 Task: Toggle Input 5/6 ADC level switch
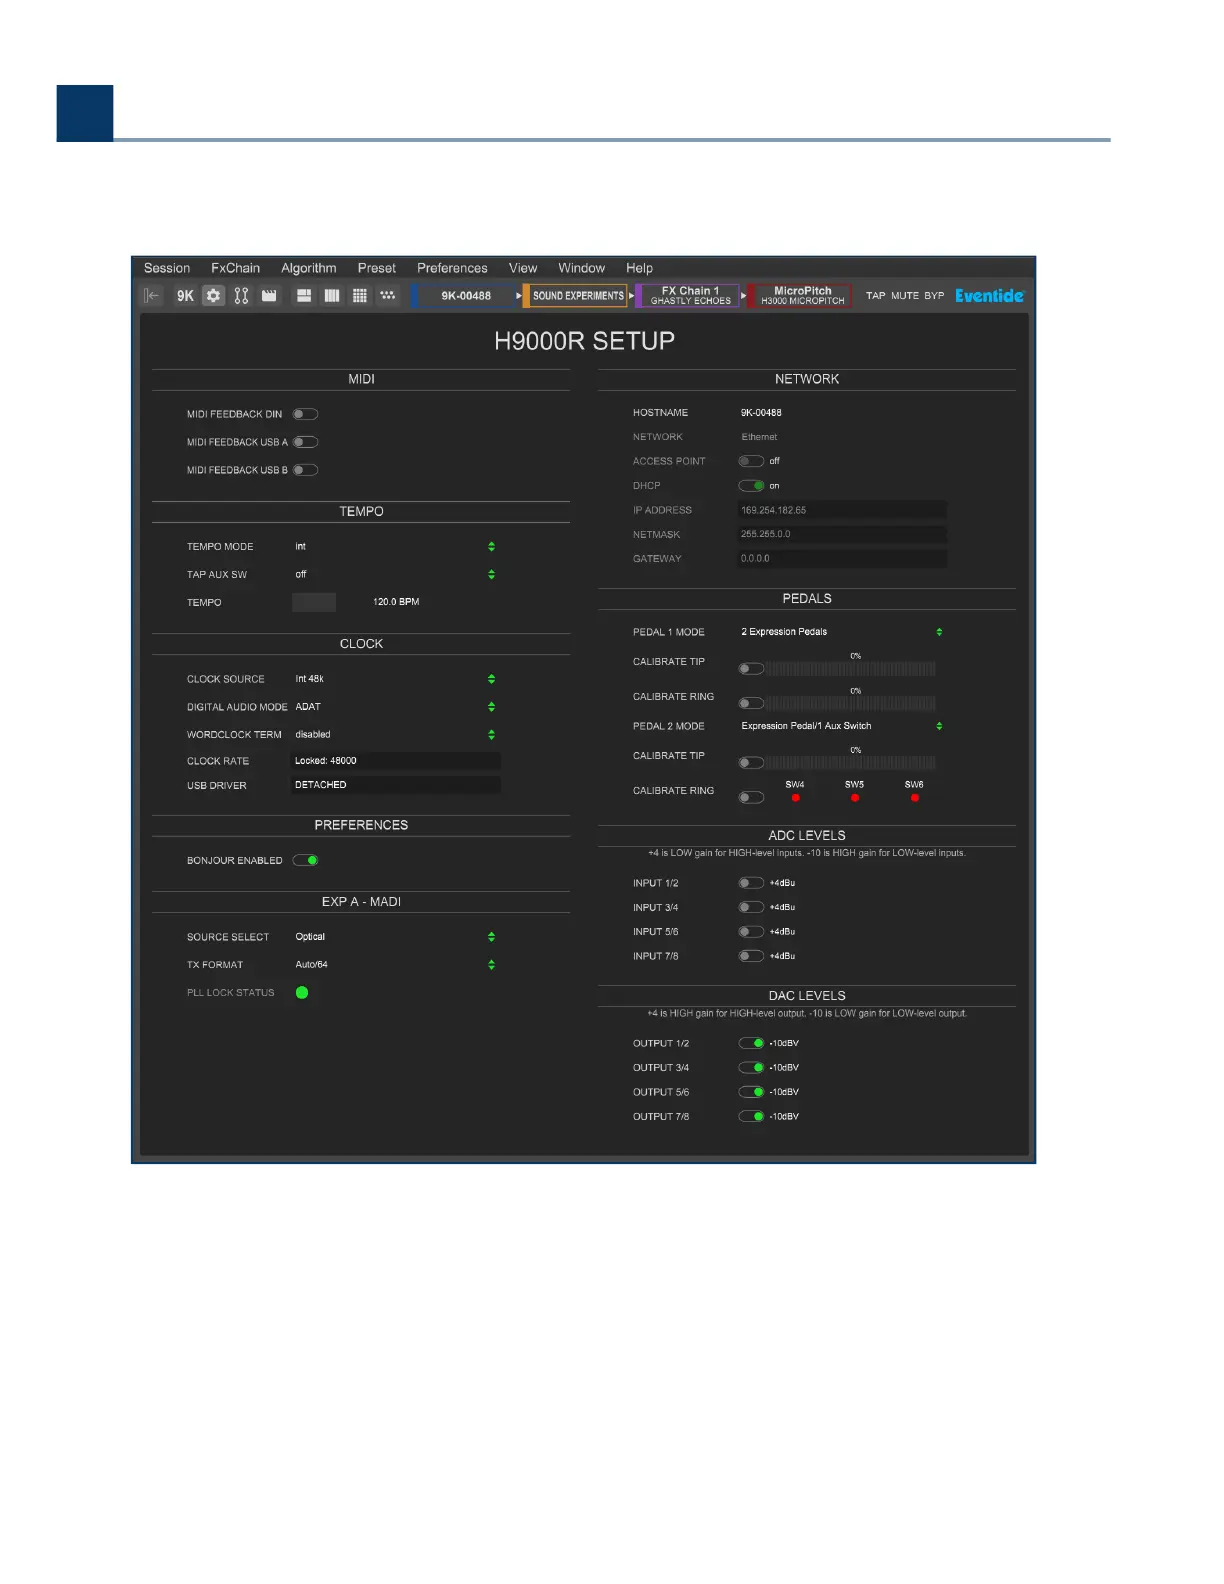751,932
